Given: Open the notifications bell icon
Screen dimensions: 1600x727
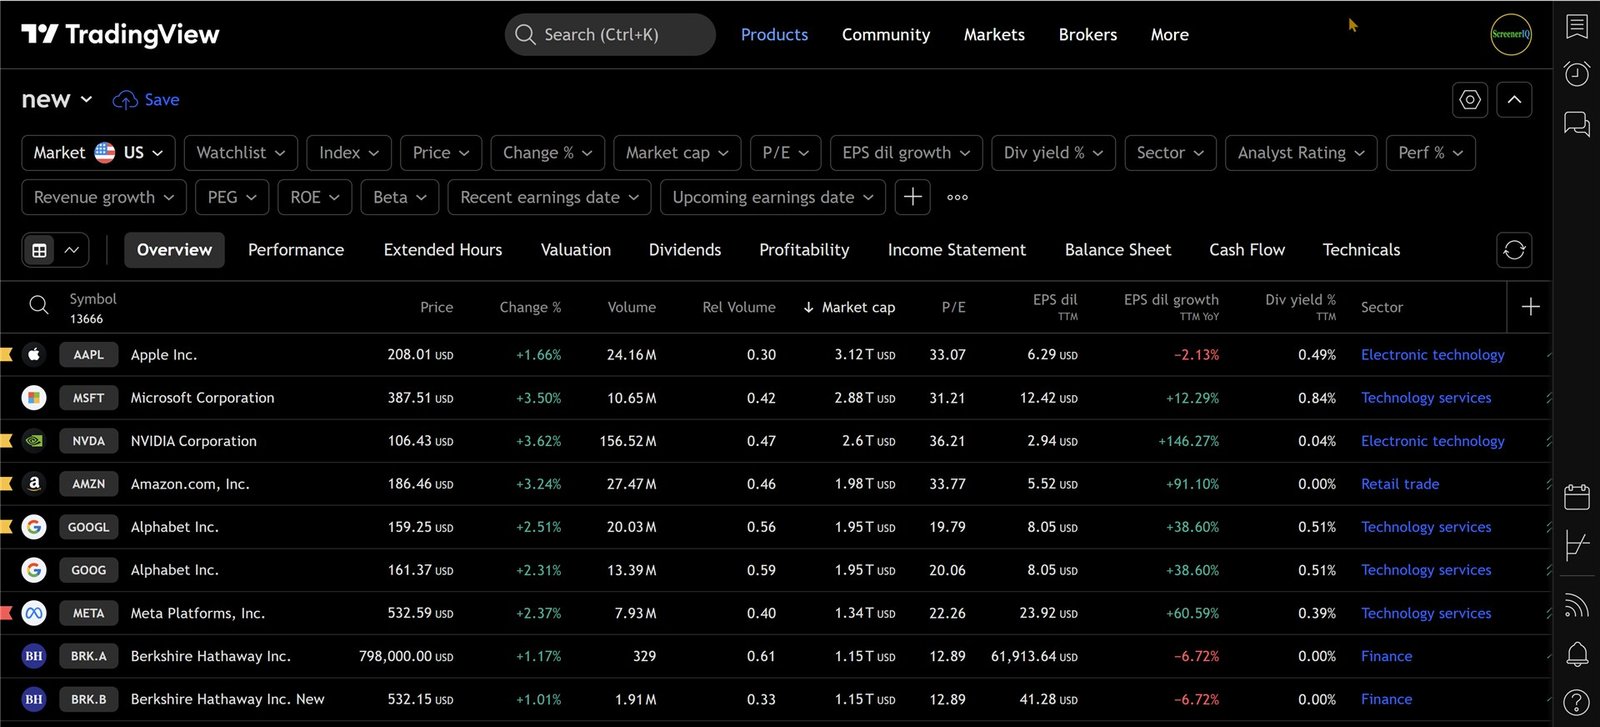Looking at the screenshot, I should pyautogui.click(x=1577, y=654).
